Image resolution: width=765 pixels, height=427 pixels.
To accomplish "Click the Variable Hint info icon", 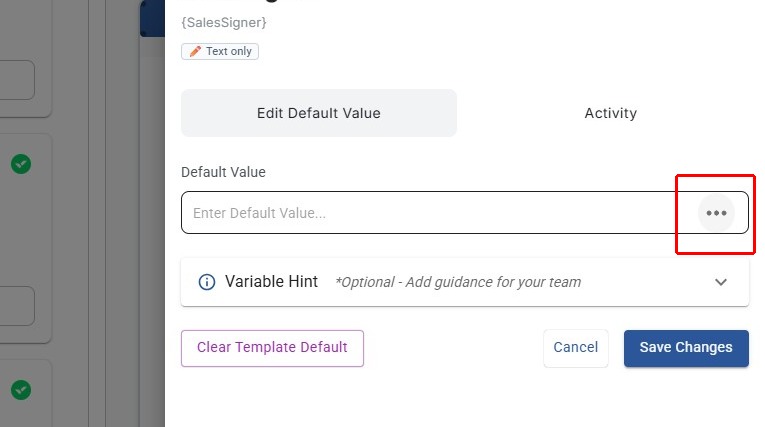I will (x=207, y=282).
